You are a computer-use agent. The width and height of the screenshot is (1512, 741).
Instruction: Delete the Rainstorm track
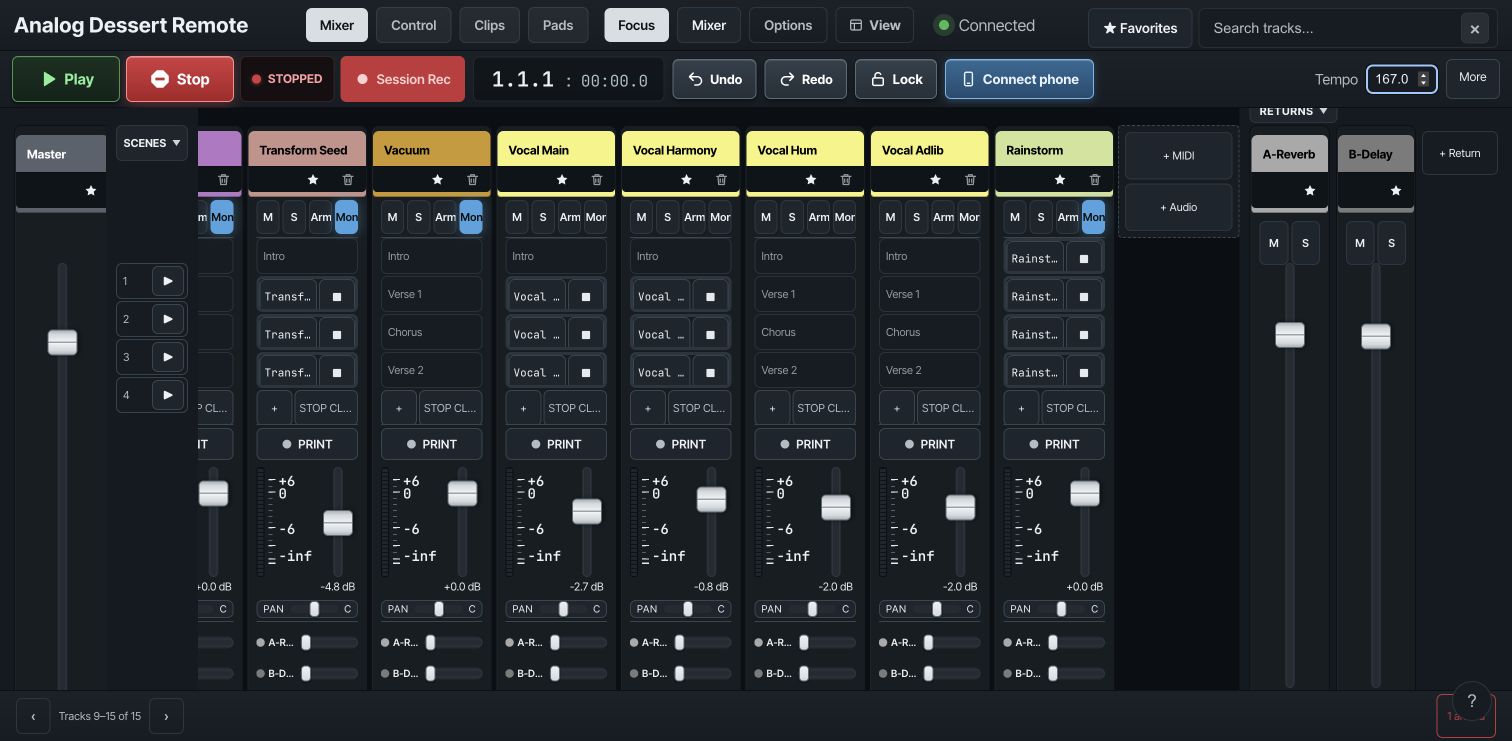[1094, 180]
